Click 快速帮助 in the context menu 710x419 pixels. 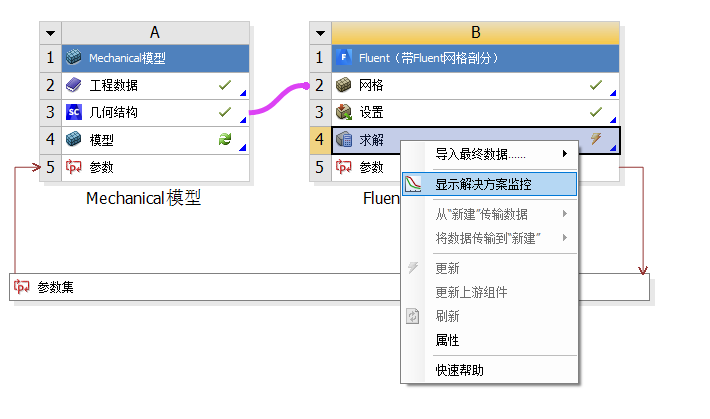tap(459, 370)
